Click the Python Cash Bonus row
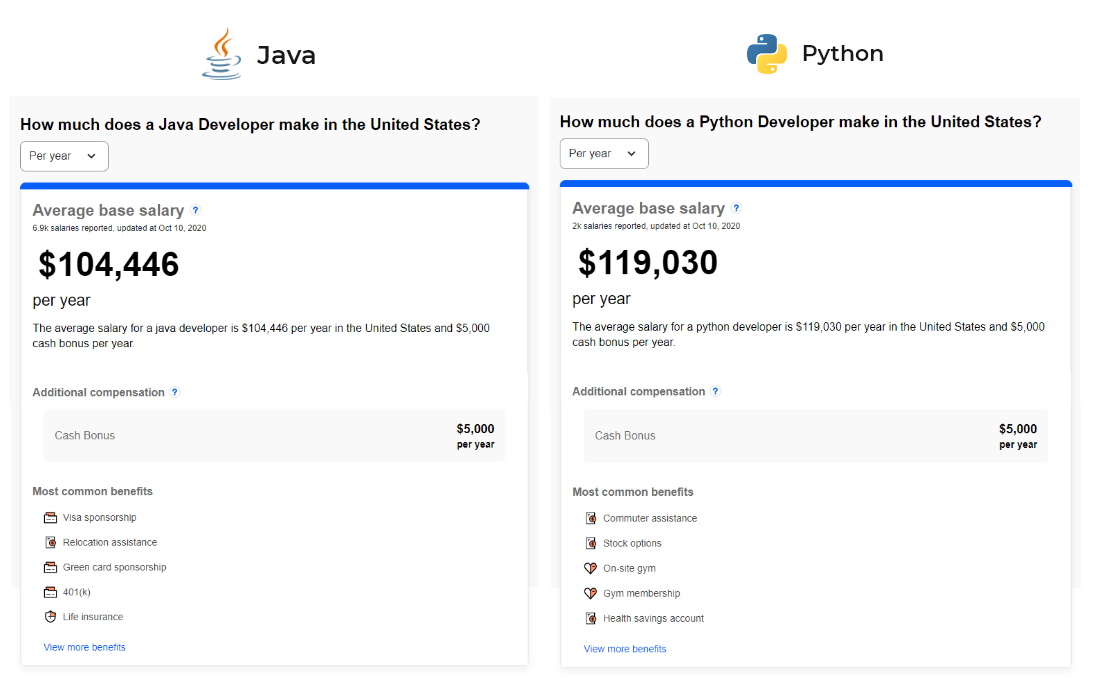 (x=815, y=436)
